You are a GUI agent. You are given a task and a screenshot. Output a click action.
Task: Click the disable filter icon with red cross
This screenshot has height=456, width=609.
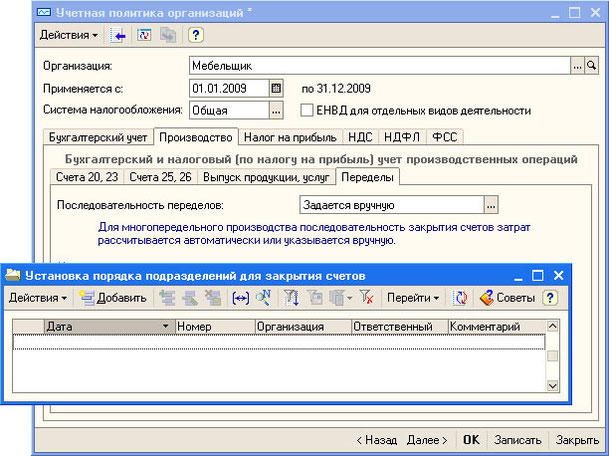(x=367, y=297)
